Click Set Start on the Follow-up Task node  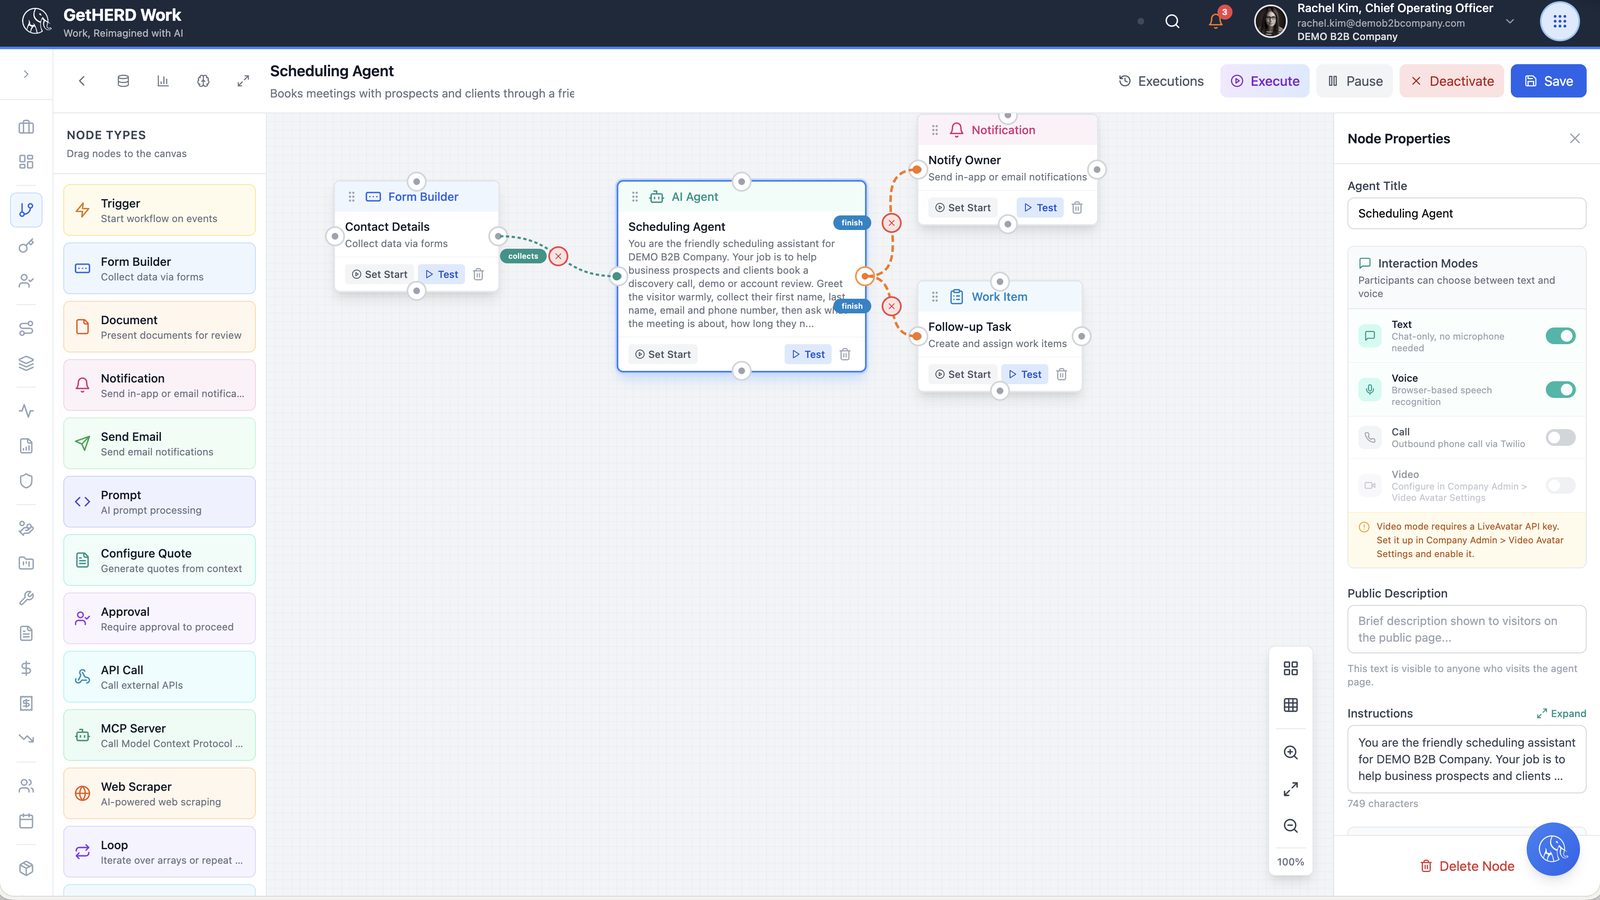click(x=963, y=374)
